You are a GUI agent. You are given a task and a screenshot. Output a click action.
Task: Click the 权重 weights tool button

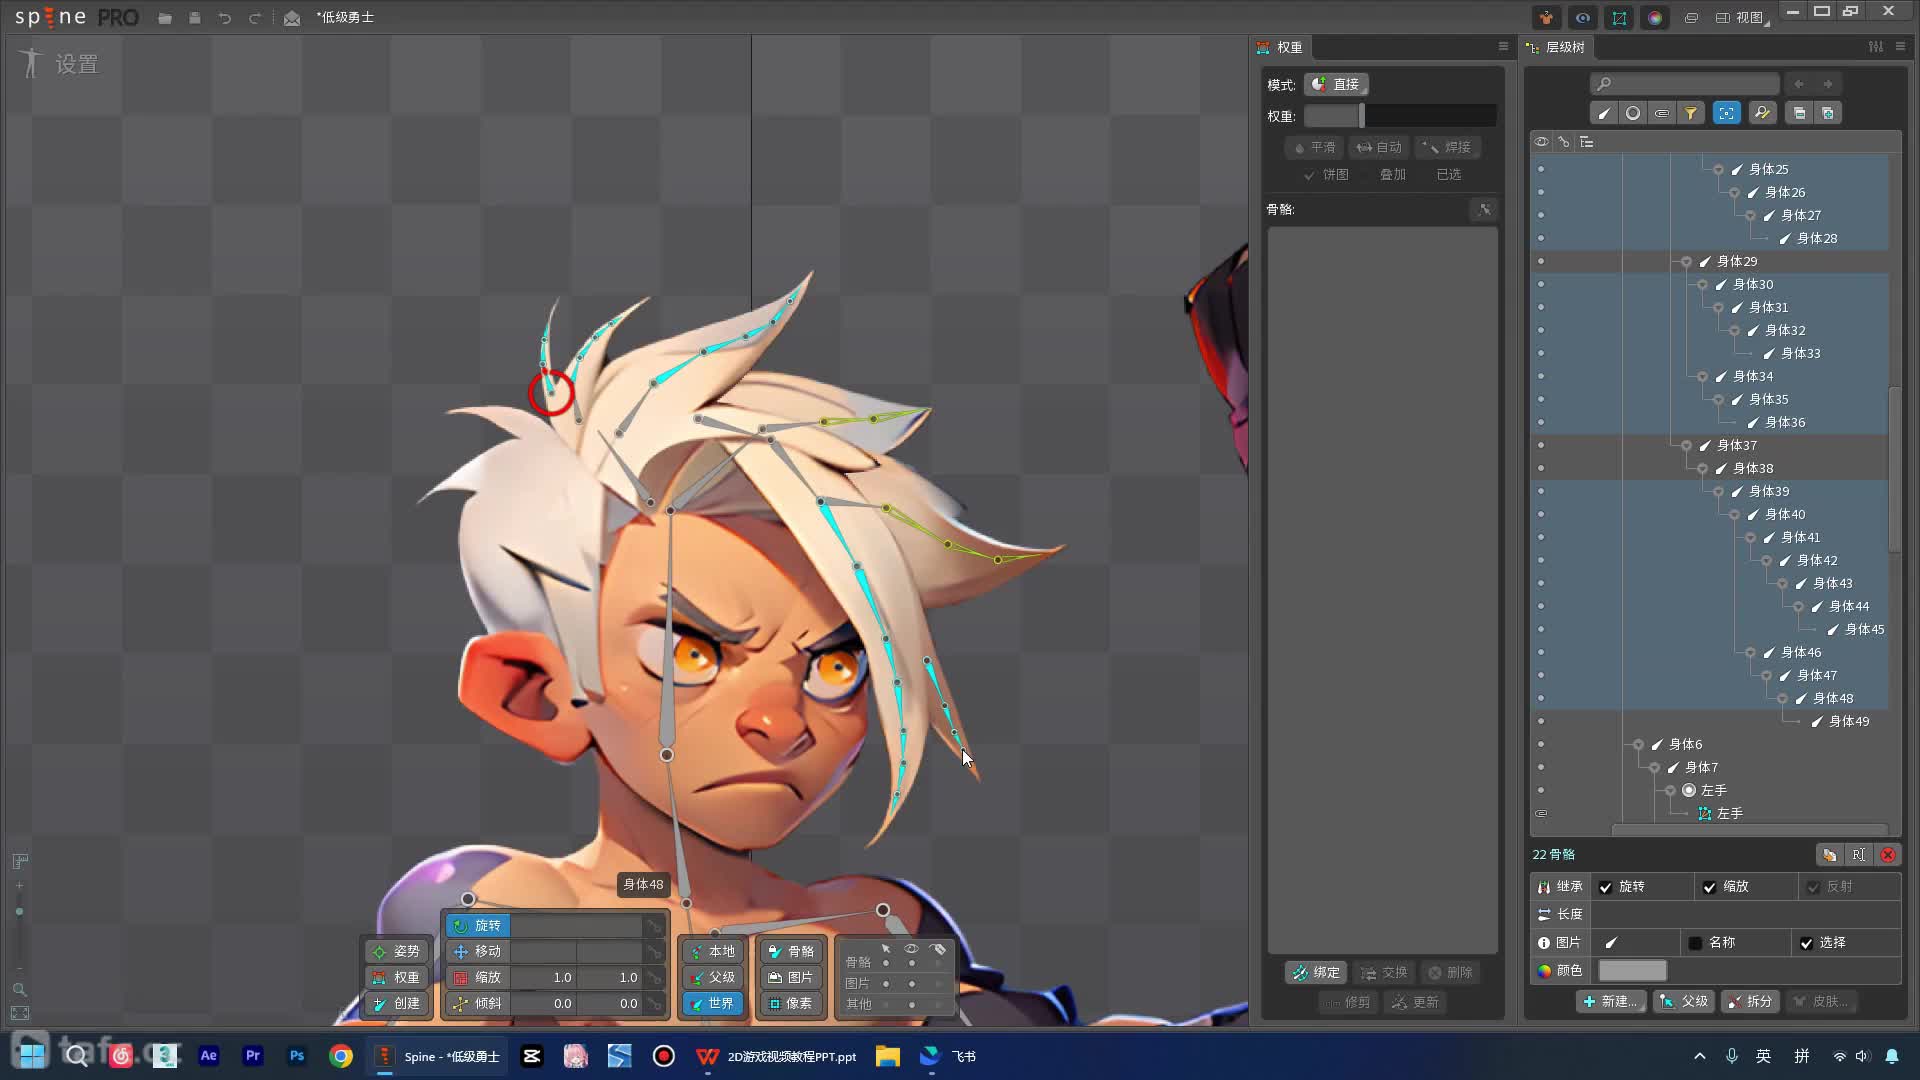397,978
